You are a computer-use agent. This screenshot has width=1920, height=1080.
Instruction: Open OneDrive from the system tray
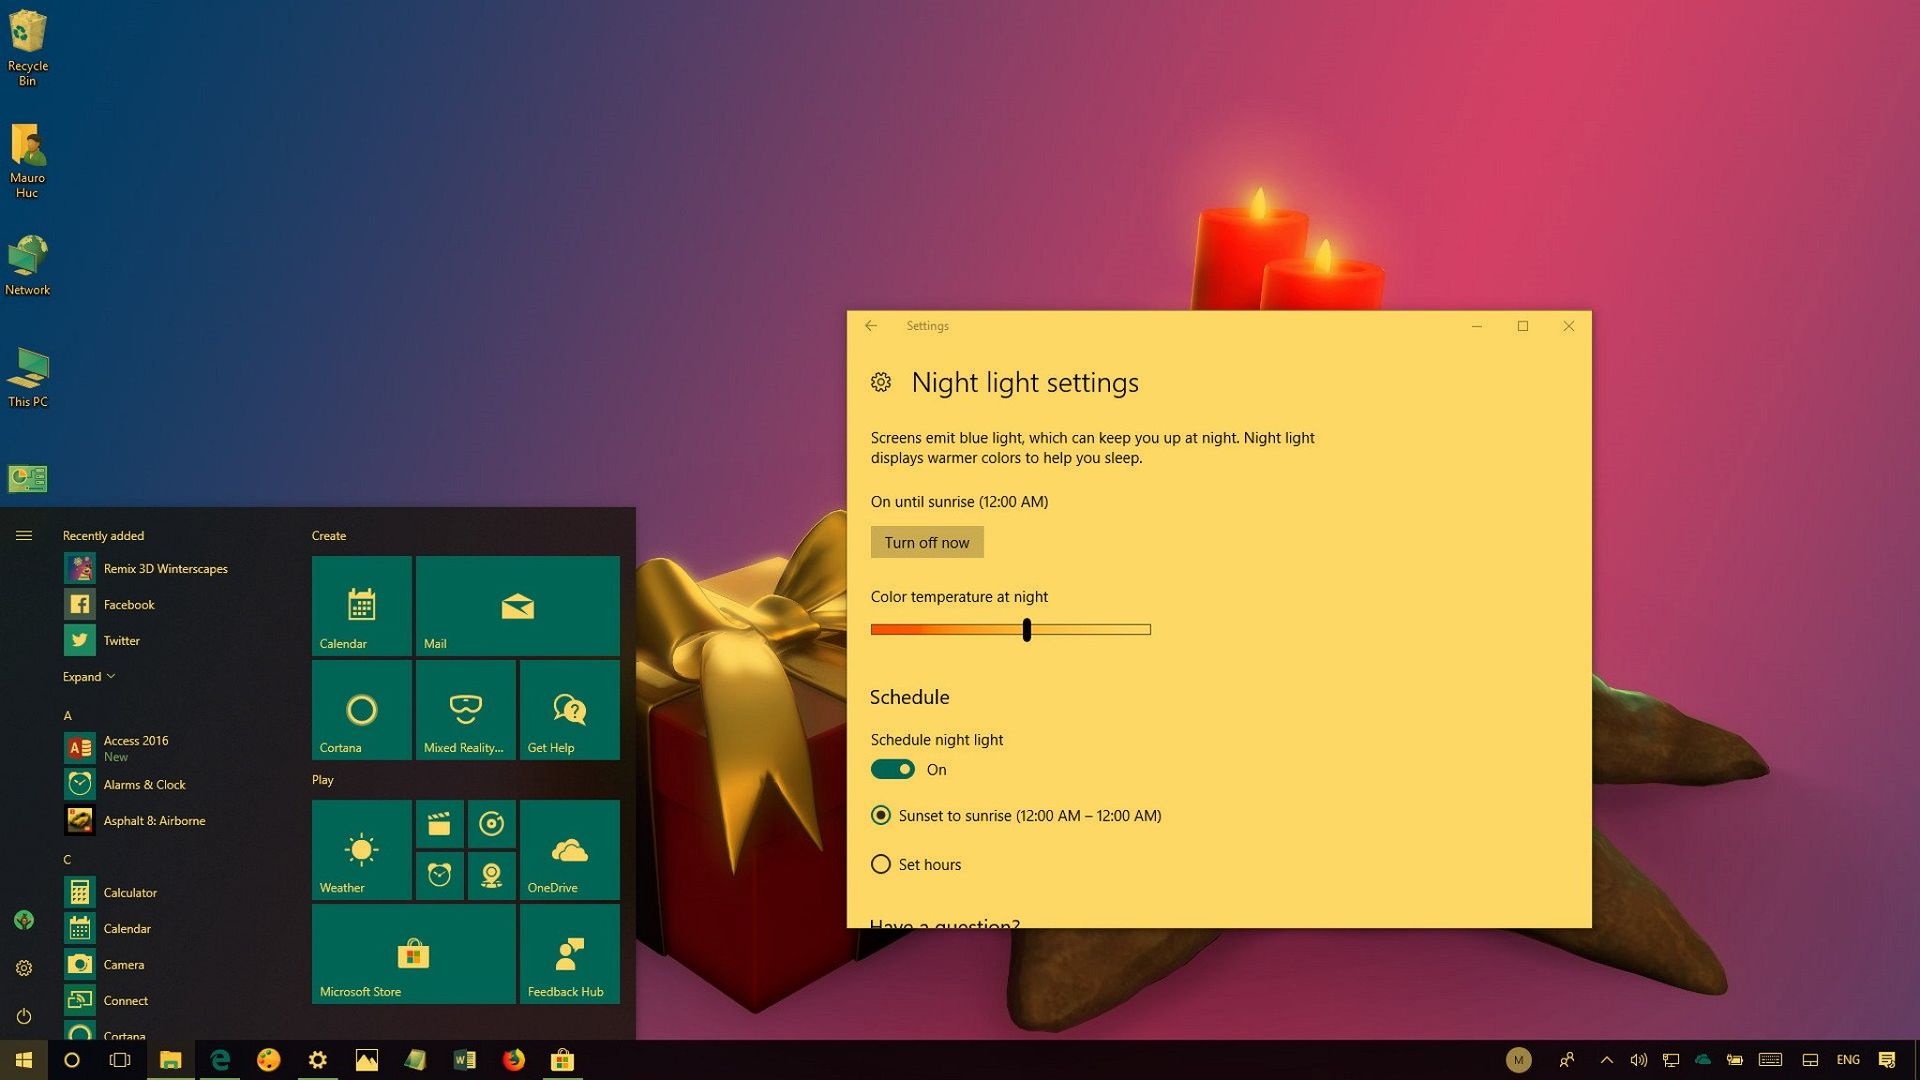1703,1060
